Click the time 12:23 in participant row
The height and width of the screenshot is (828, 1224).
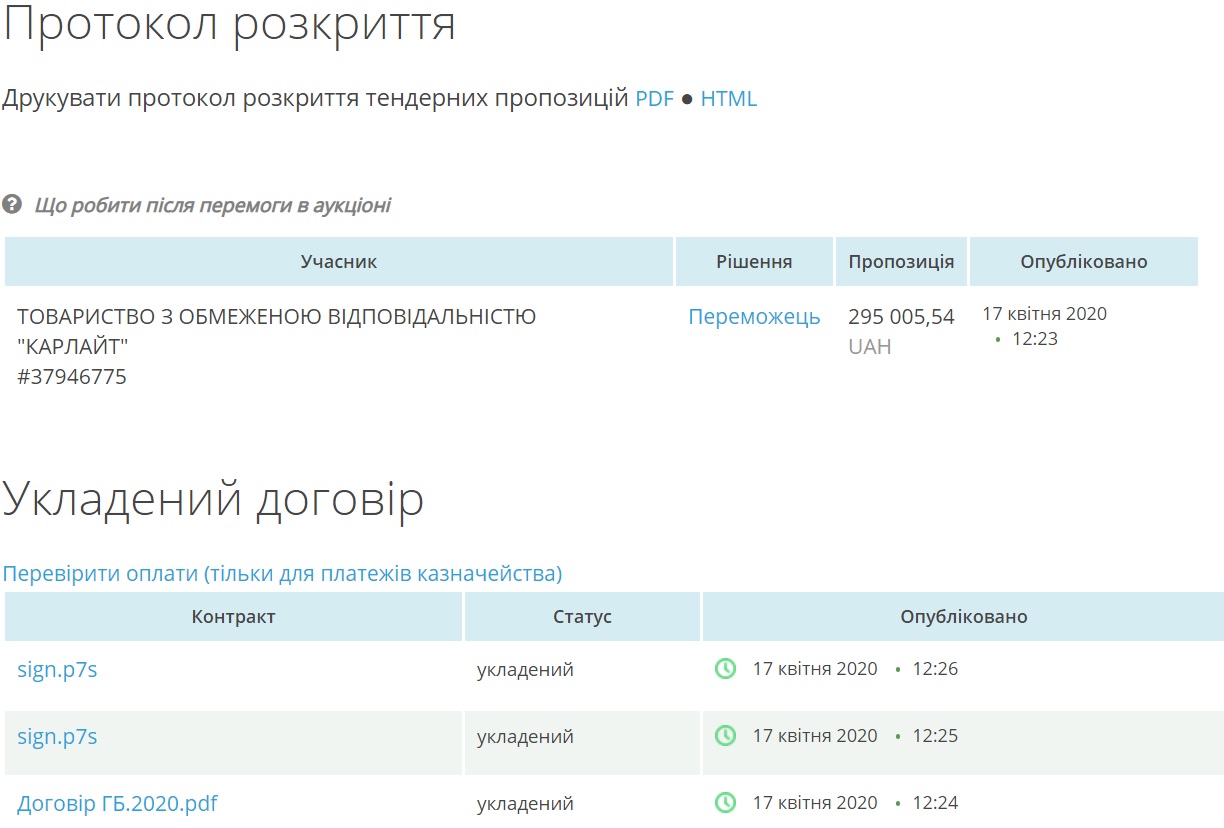[1035, 339]
